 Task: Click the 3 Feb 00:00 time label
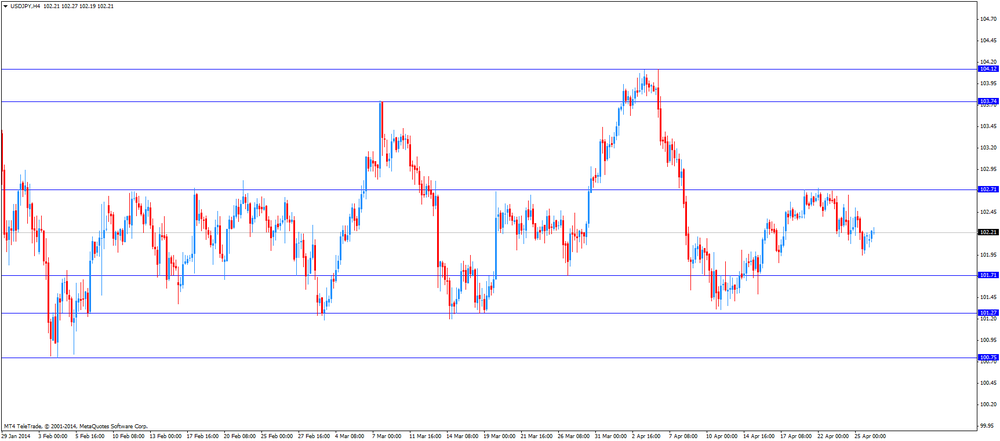click(52, 437)
